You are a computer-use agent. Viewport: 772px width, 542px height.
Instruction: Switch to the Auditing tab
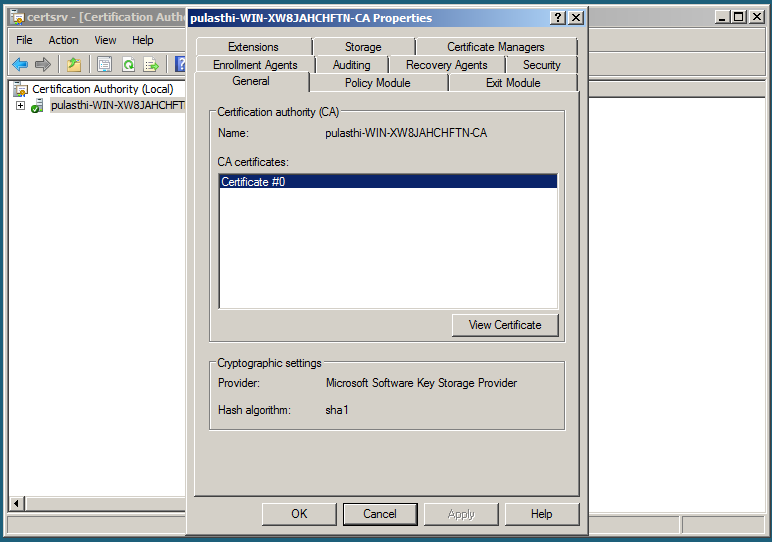352,65
